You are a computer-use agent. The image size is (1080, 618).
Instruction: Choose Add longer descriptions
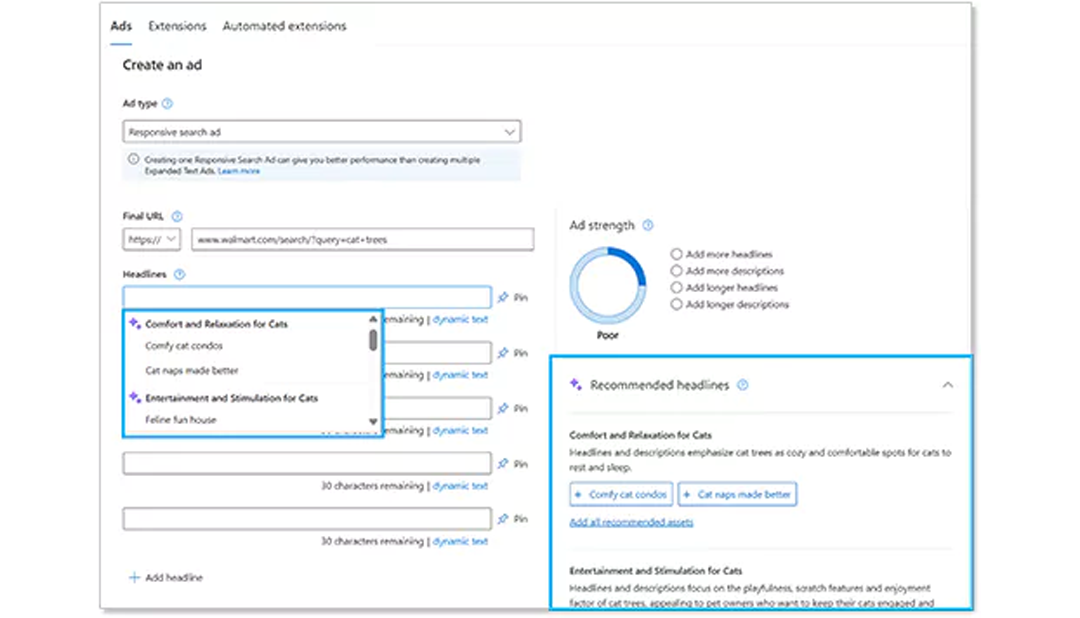coord(676,304)
